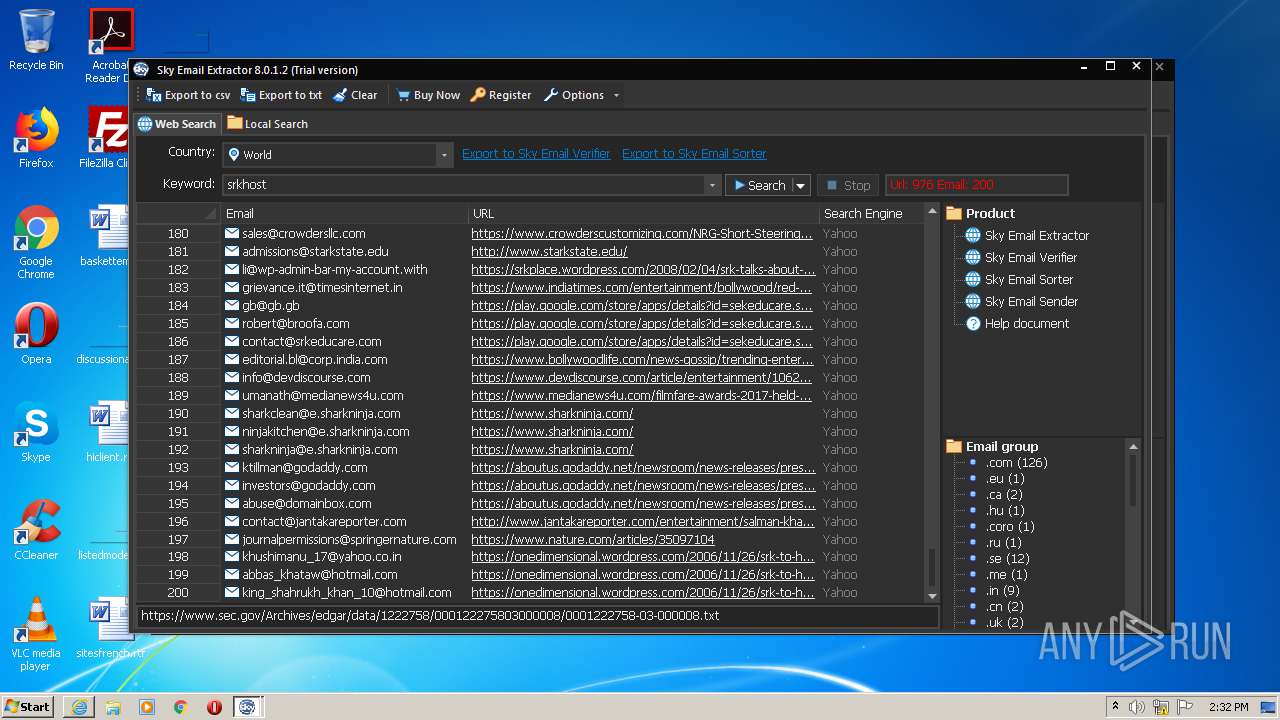Click the Keyword input field
Image resolution: width=1280 pixels, height=720 pixels.
pos(464,185)
